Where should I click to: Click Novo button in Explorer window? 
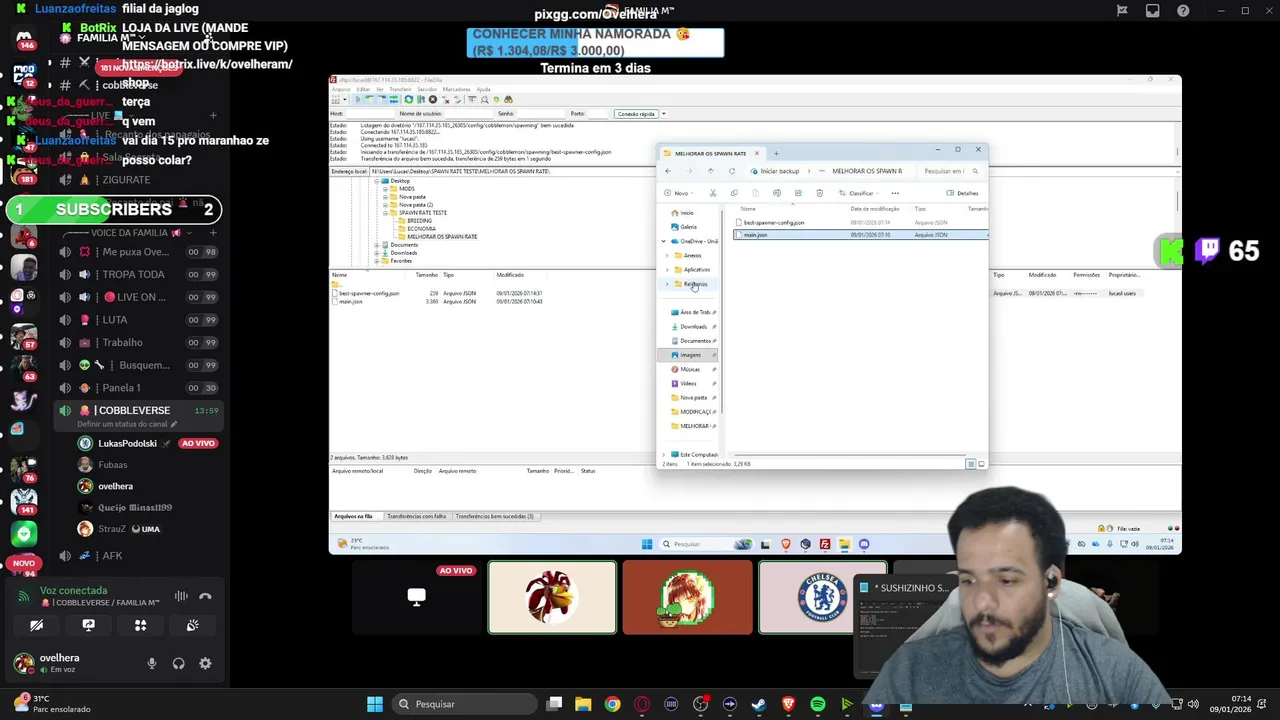pyautogui.click(x=679, y=193)
